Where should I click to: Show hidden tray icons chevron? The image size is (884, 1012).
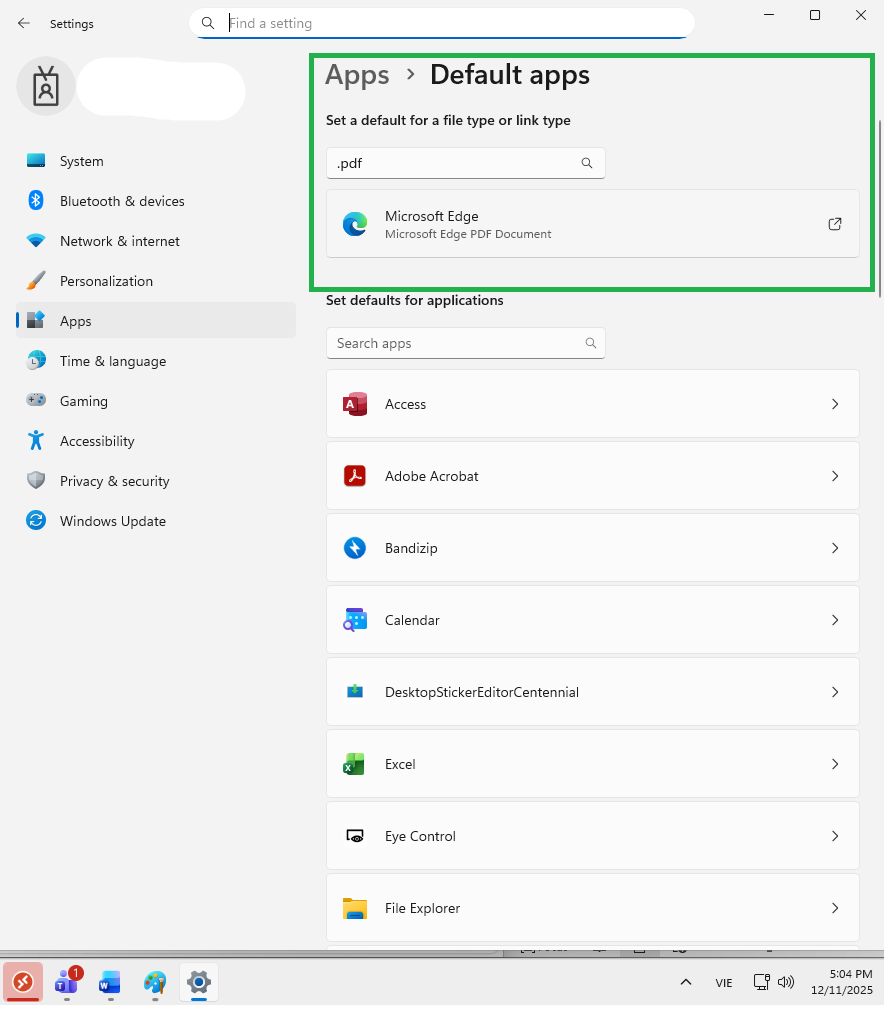pos(686,982)
